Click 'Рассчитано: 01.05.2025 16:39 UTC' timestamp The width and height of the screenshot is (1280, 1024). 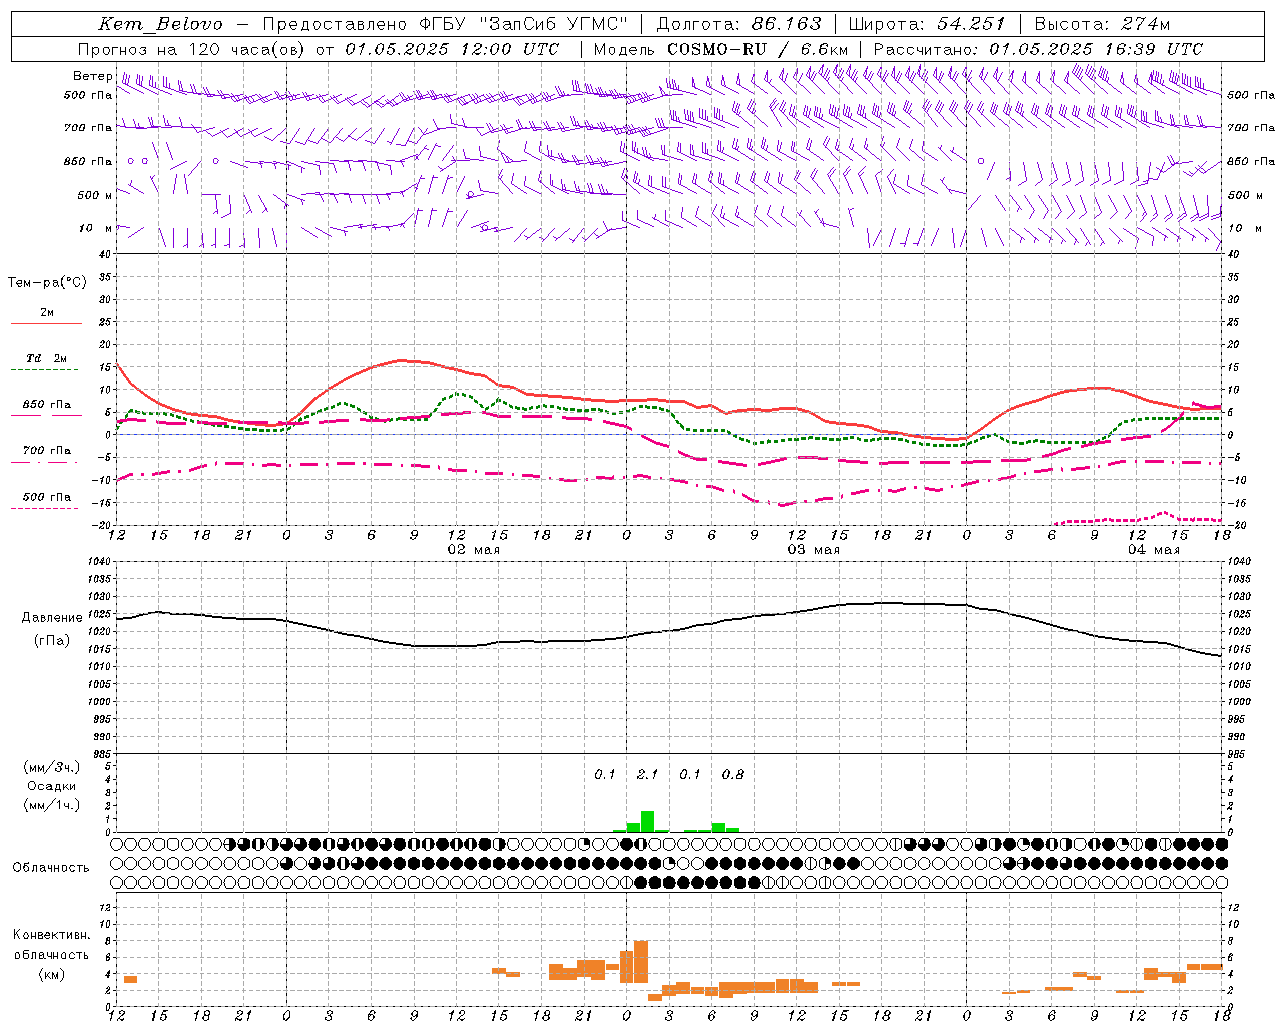(x=1038, y=49)
